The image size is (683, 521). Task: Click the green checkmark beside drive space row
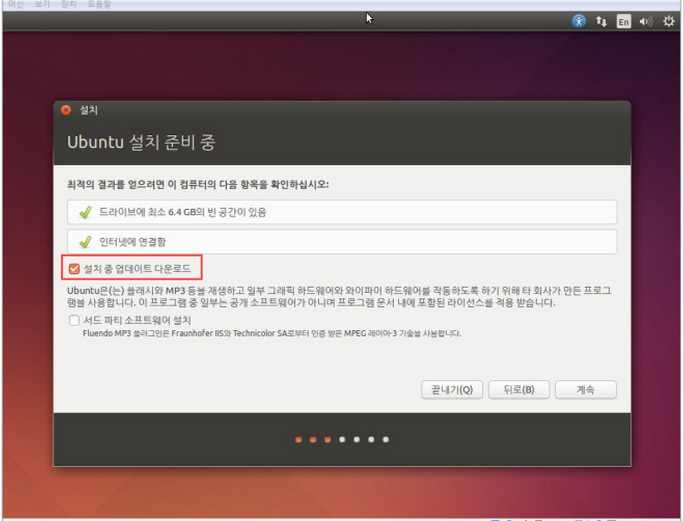click(85, 212)
